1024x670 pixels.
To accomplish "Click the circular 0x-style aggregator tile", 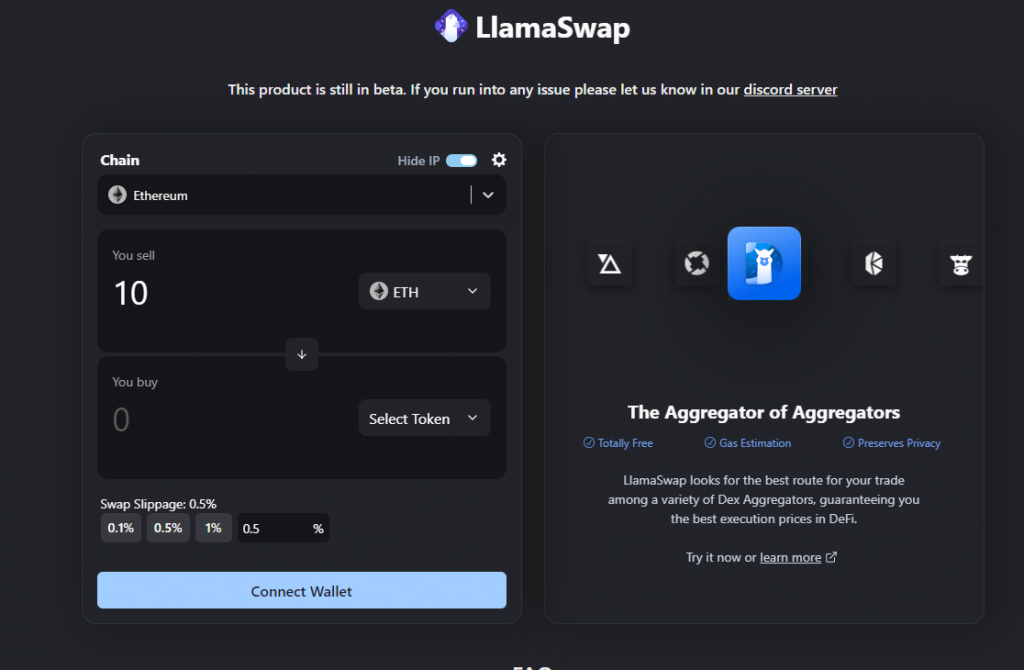I will tap(696, 263).
